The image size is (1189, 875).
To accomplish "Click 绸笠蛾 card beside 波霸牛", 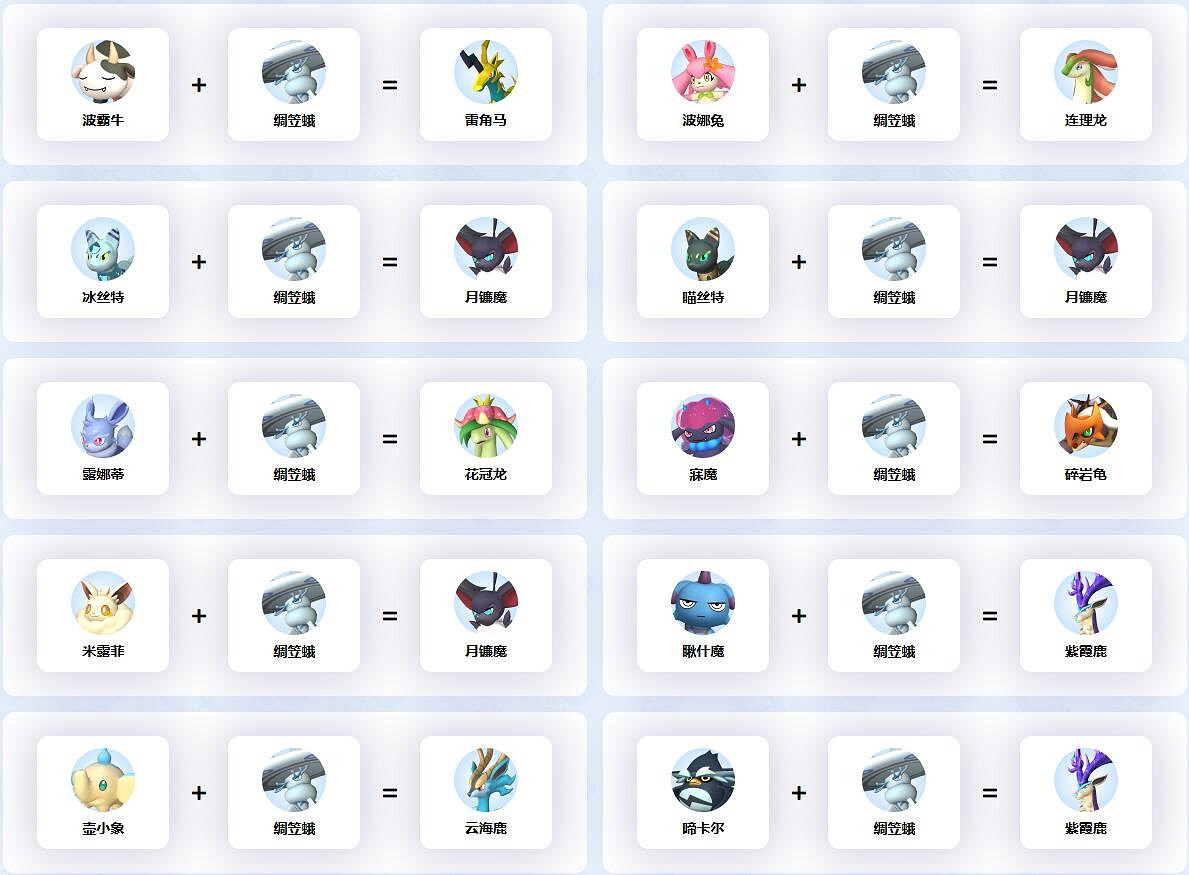I will click(294, 84).
